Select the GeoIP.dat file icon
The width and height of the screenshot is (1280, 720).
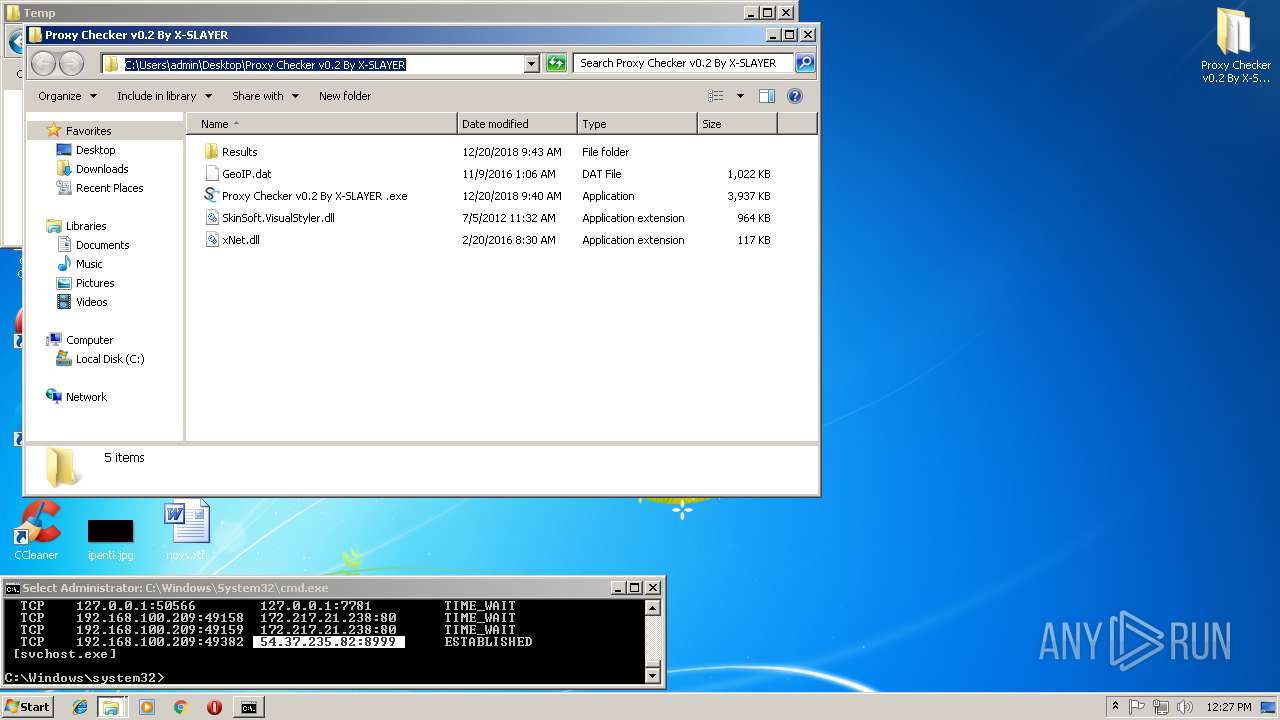coord(211,174)
